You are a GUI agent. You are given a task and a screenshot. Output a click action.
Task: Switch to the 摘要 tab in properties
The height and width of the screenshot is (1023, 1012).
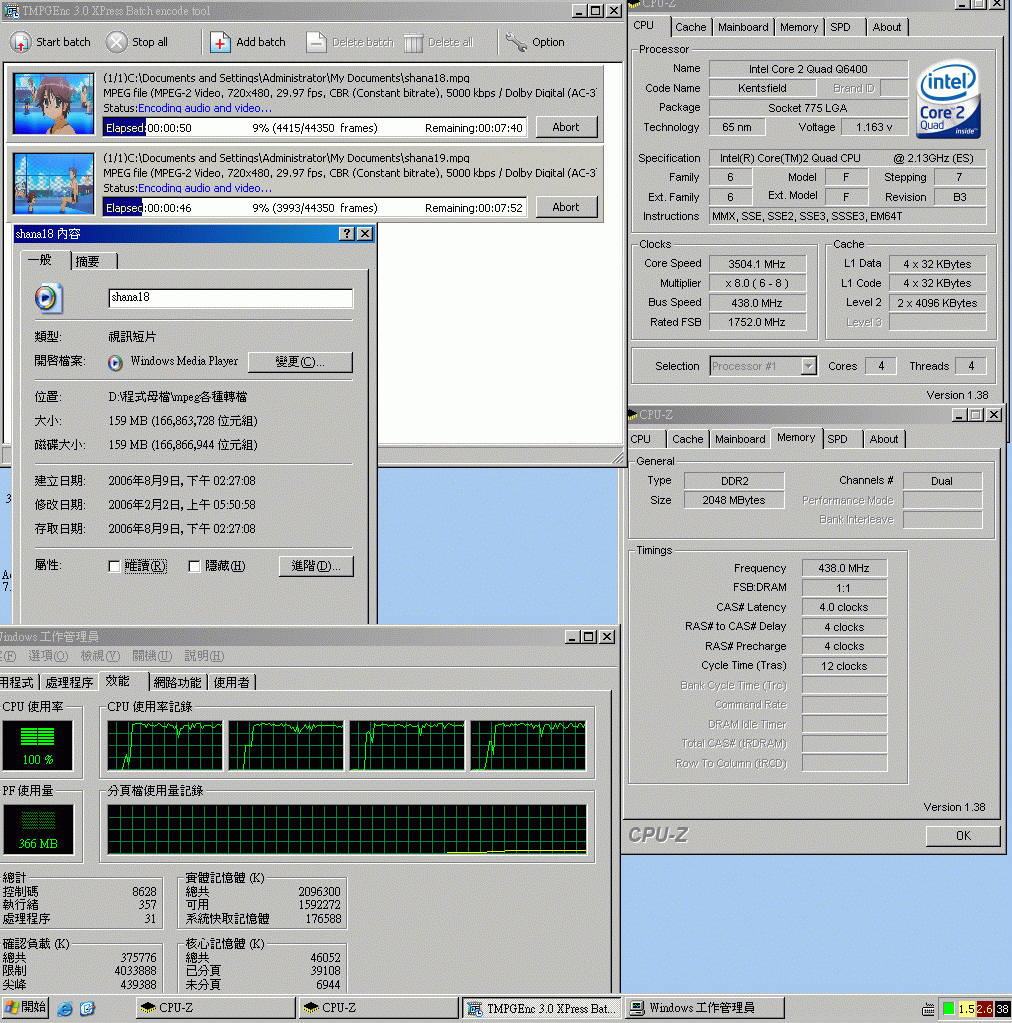click(x=94, y=261)
